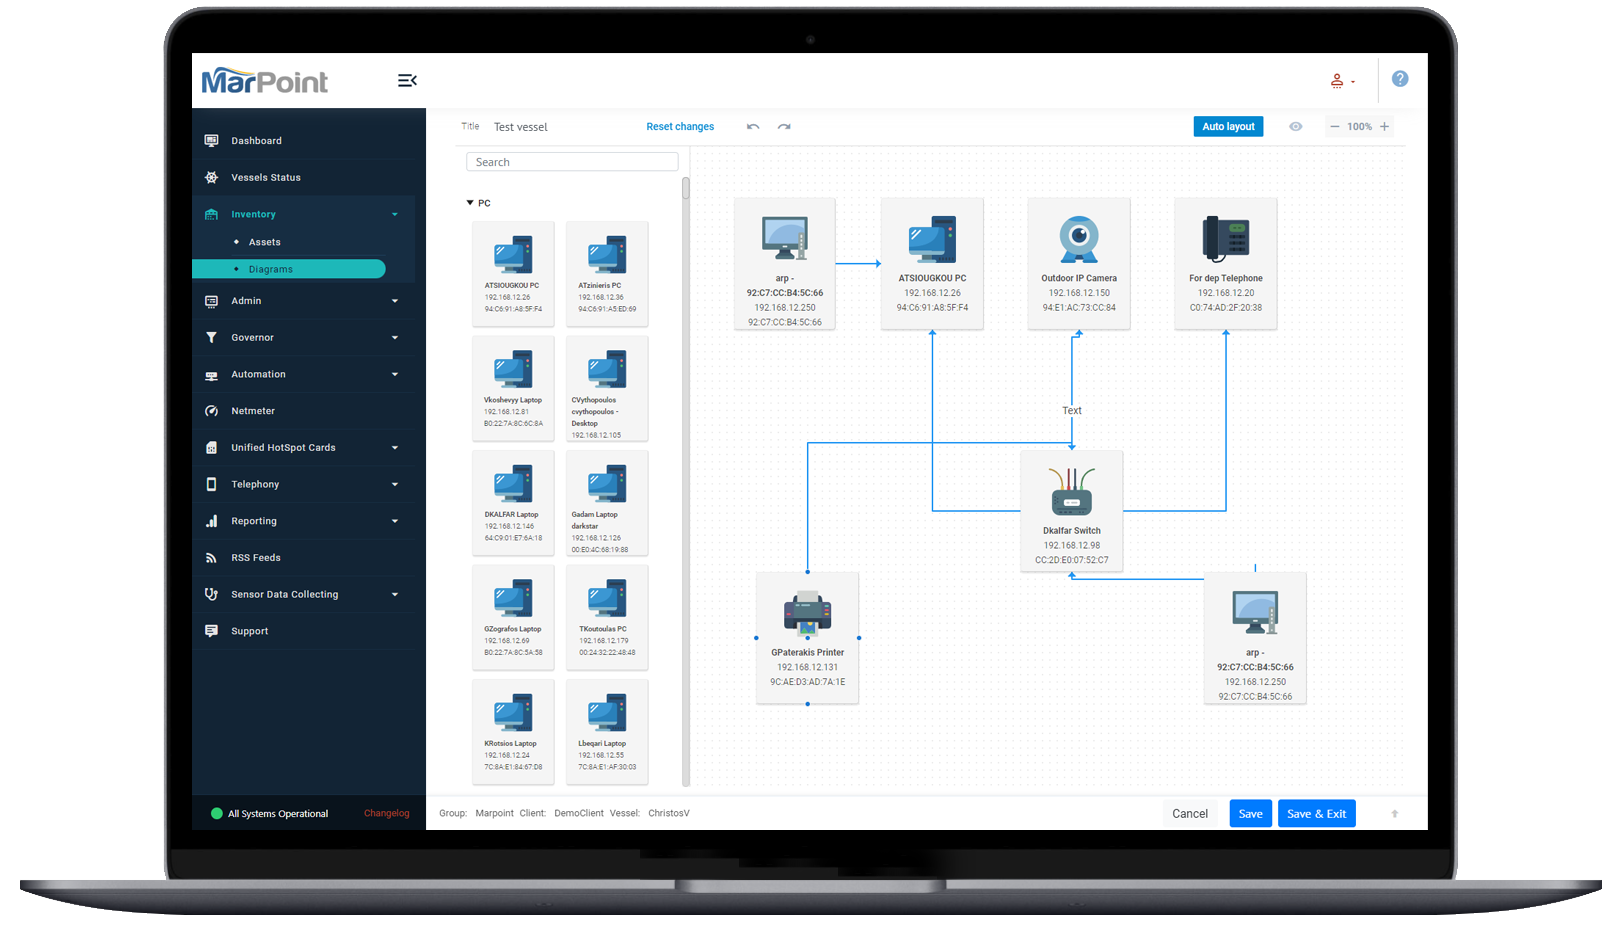Open the Dashboard from the sidebar icon

(x=212, y=140)
